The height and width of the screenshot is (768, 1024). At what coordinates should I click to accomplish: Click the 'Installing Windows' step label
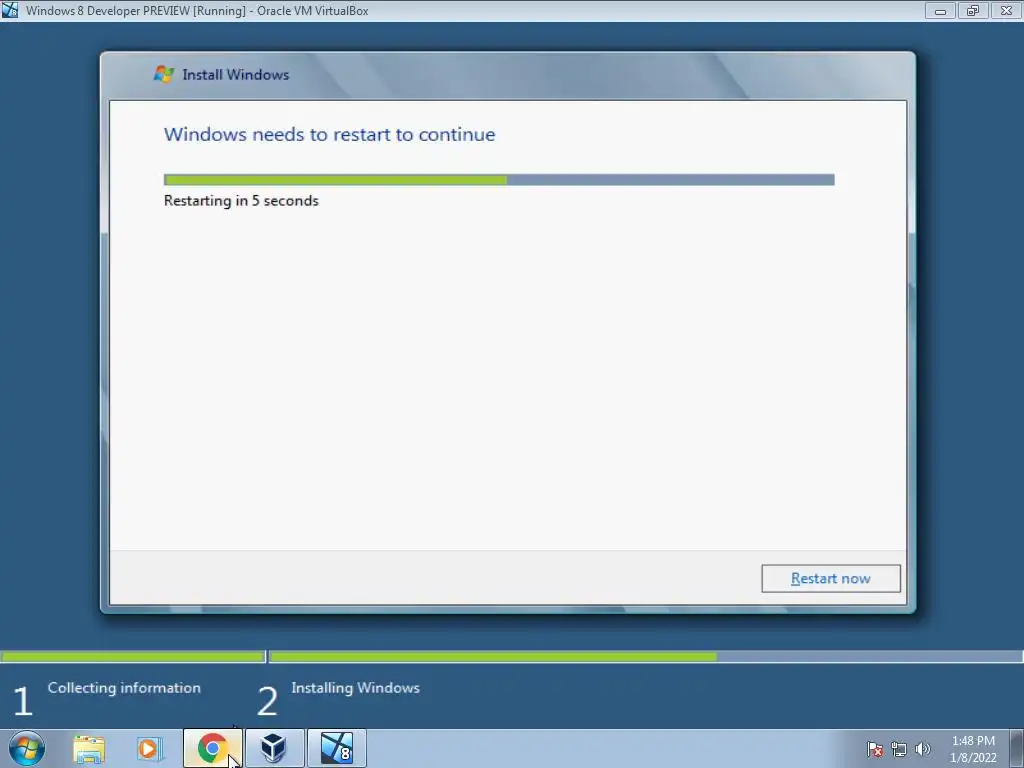point(355,688)
